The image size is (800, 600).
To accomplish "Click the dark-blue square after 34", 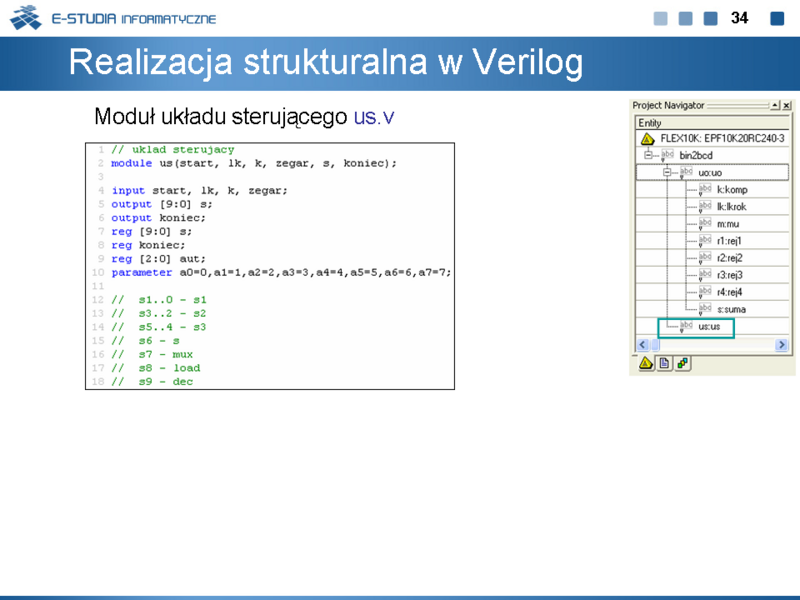I will click(x=777, y=18).
